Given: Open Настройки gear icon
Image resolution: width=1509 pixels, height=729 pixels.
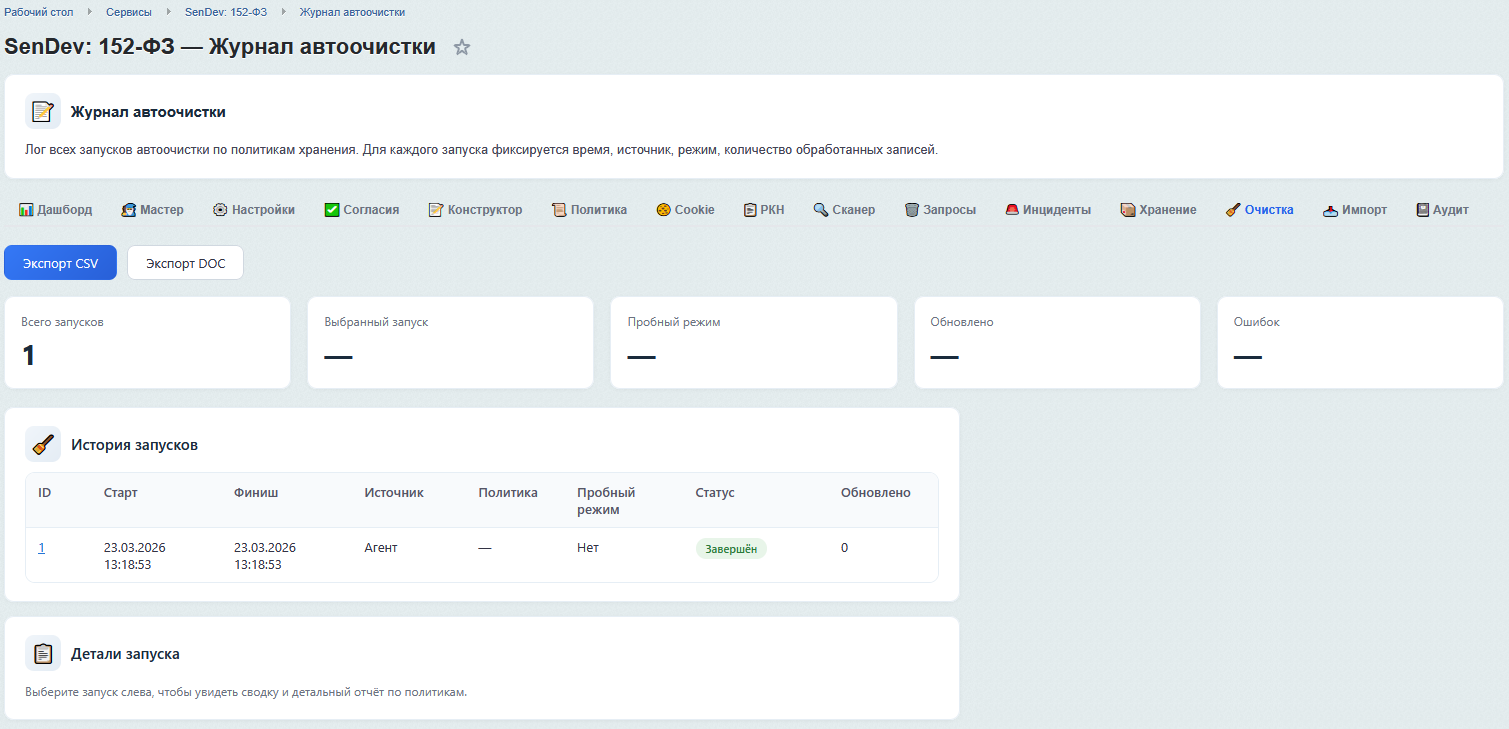Looking at the screenshot, I should coord(220,210).
